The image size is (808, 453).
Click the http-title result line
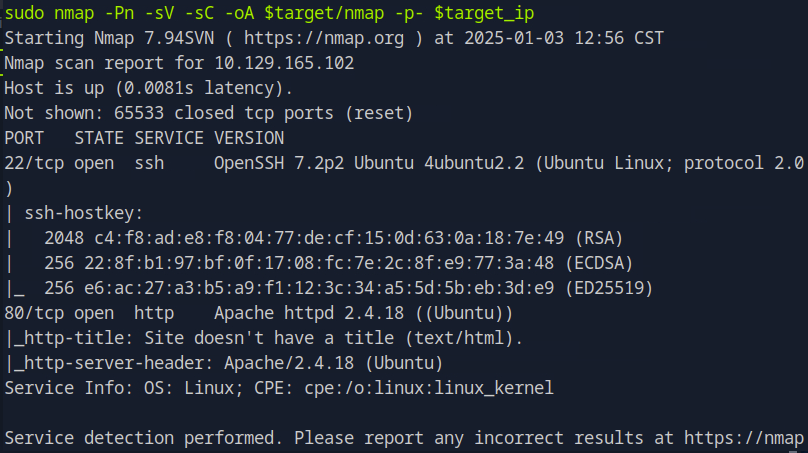pos(263,338)
